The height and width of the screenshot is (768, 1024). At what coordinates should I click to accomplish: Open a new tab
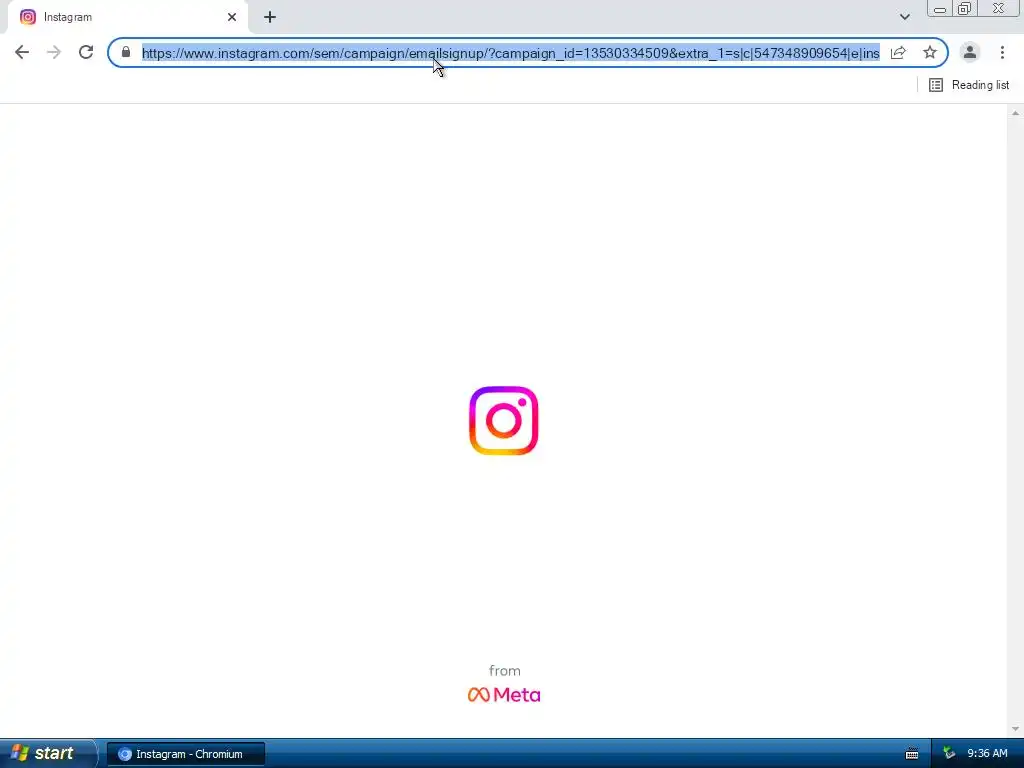coord(270,17)
